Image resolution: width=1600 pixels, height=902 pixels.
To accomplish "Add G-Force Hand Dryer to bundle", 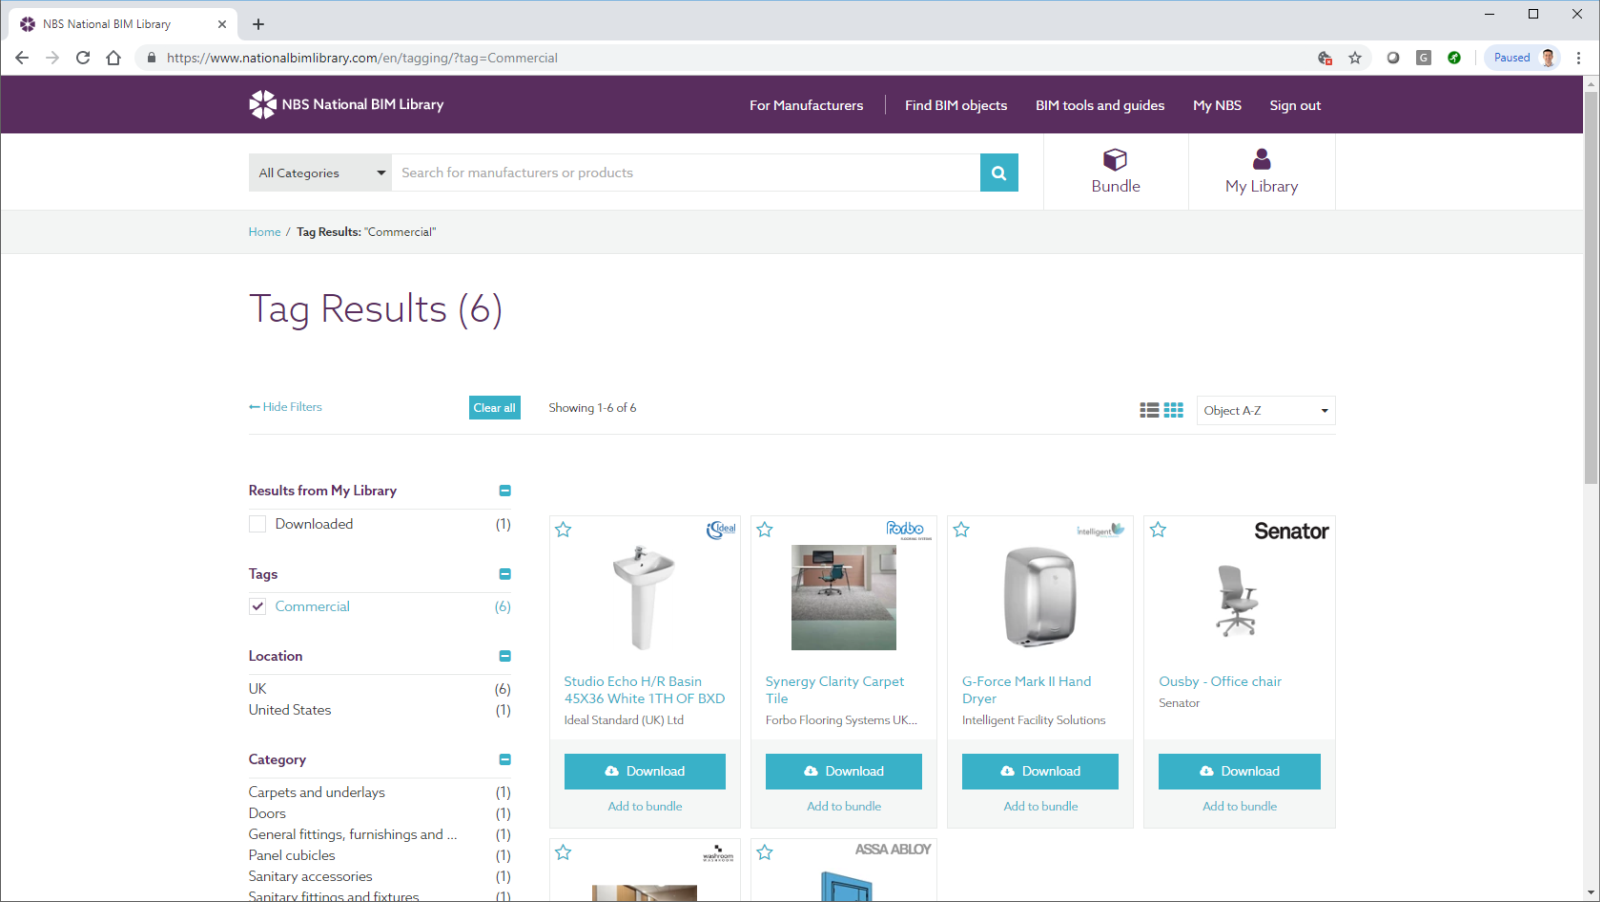I will 1040,806.
